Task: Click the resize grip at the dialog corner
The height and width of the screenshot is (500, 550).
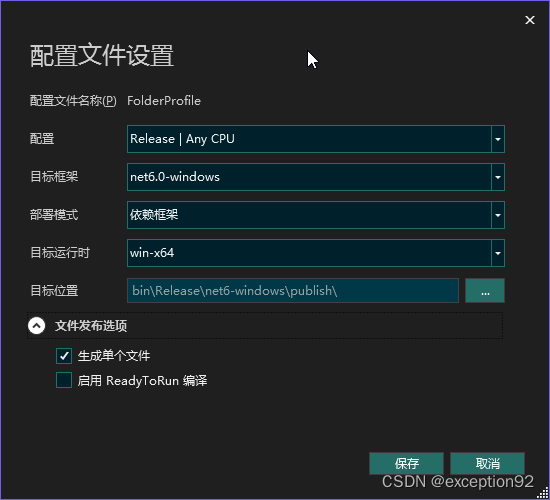Action: 543,493
